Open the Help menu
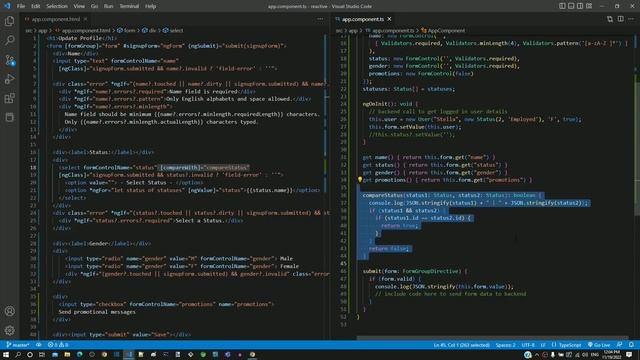The width and height of the screenshot is (640, 360). pyautogui.click(x=151, y=6)
